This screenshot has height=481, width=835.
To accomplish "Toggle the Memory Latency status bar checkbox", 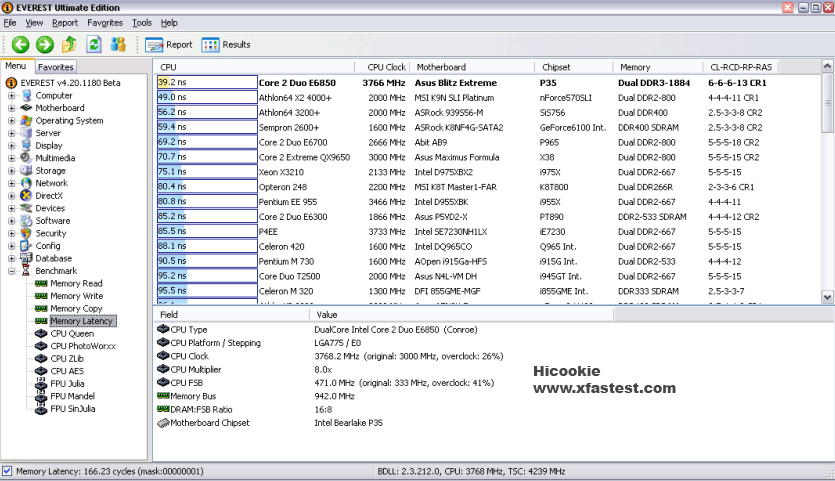I will tap(7, 471).
